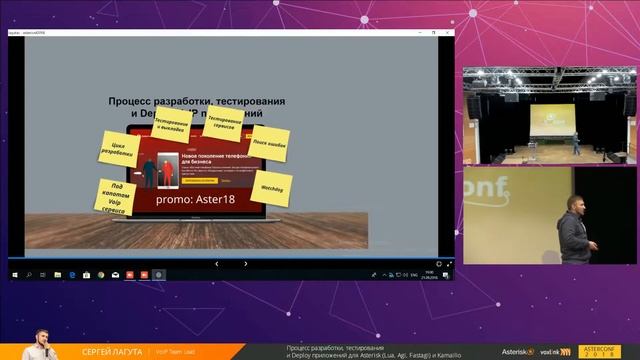The width and height of the screenshot is (640, 360).
Task: Open the Mail app from the taskbar
Action: 116,275
